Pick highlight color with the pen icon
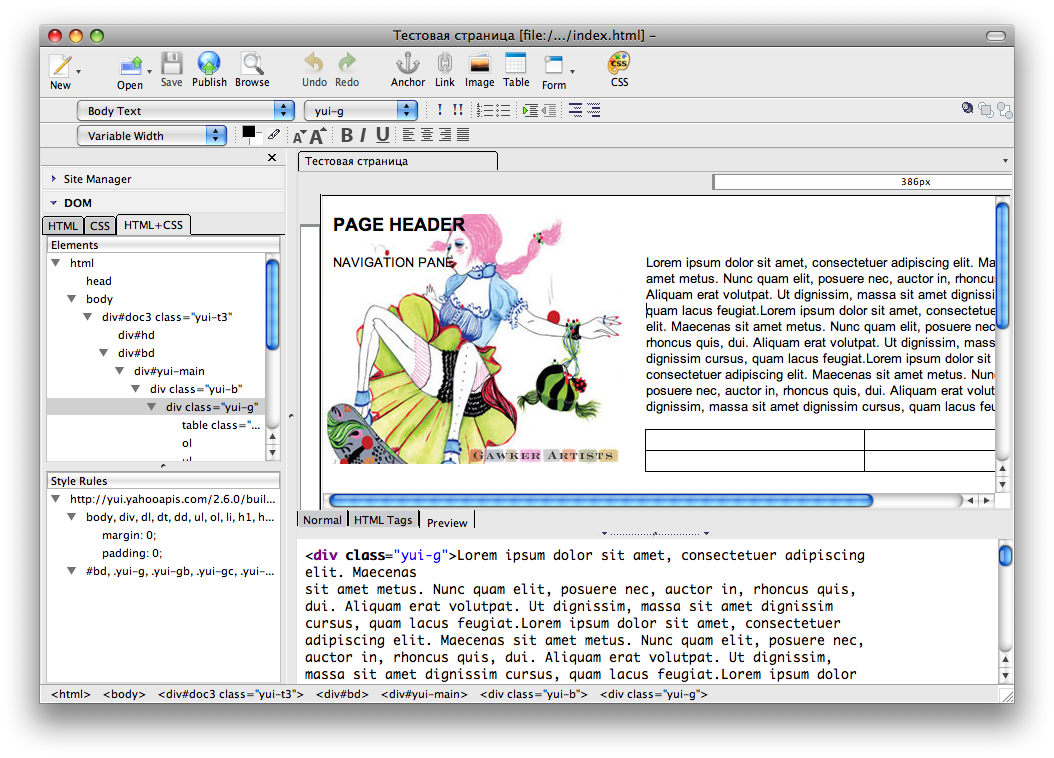Viewport: 1054px width, 758px height. coord(274,134)
